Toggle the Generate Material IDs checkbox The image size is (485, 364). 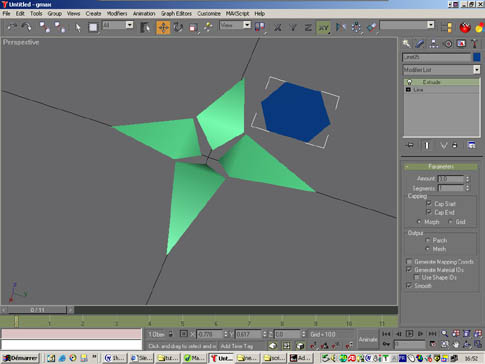click(x=409, y=269)
